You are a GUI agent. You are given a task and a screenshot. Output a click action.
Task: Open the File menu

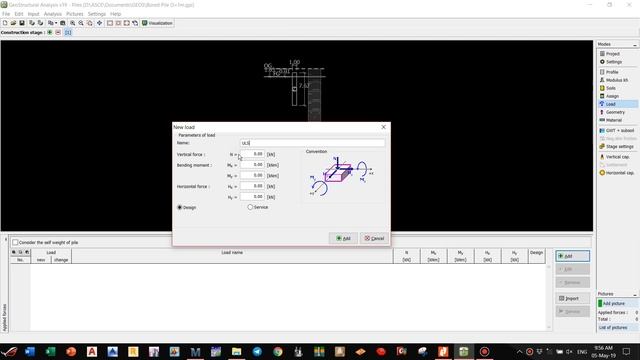point(6,14)
